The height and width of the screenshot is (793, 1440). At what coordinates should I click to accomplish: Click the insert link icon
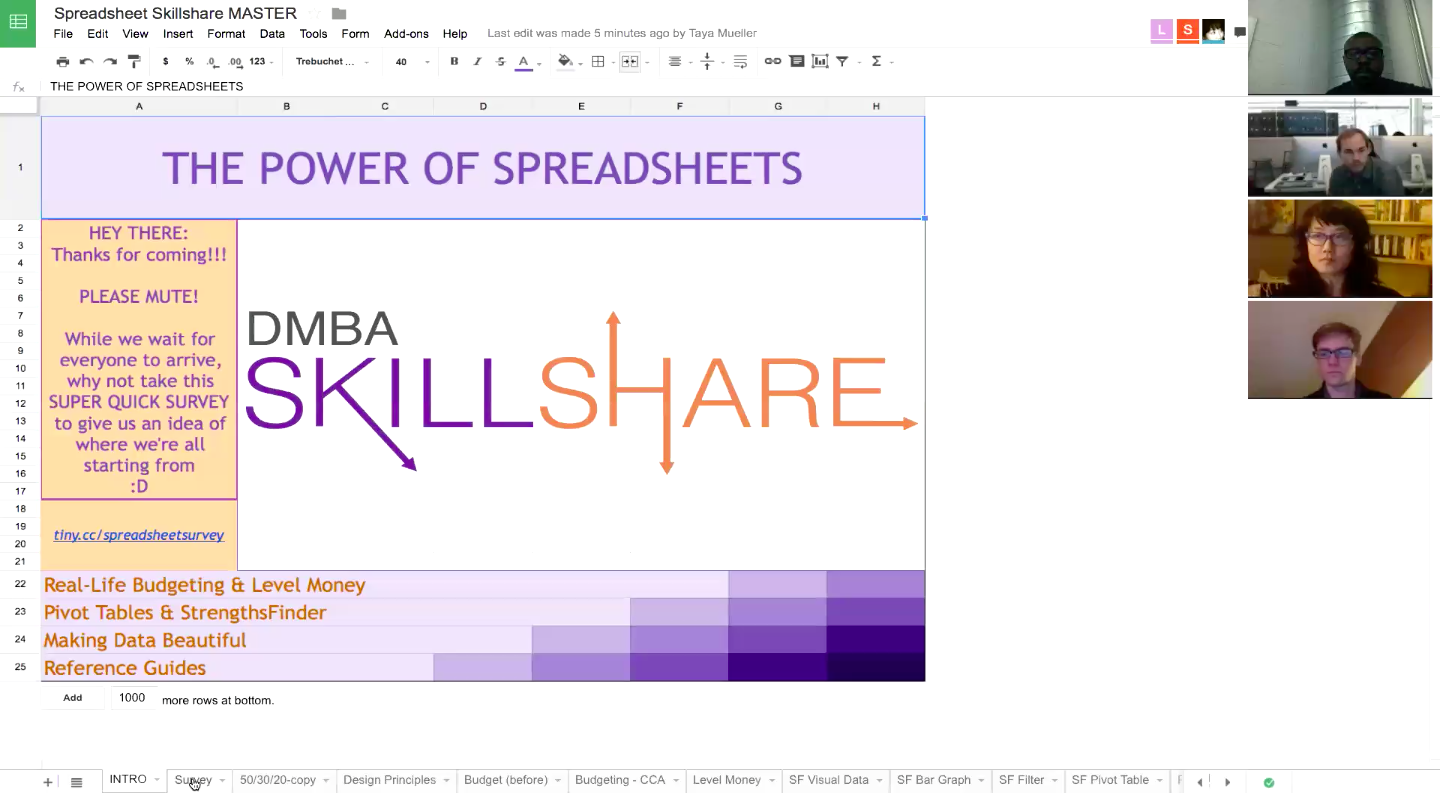[773, 62]
